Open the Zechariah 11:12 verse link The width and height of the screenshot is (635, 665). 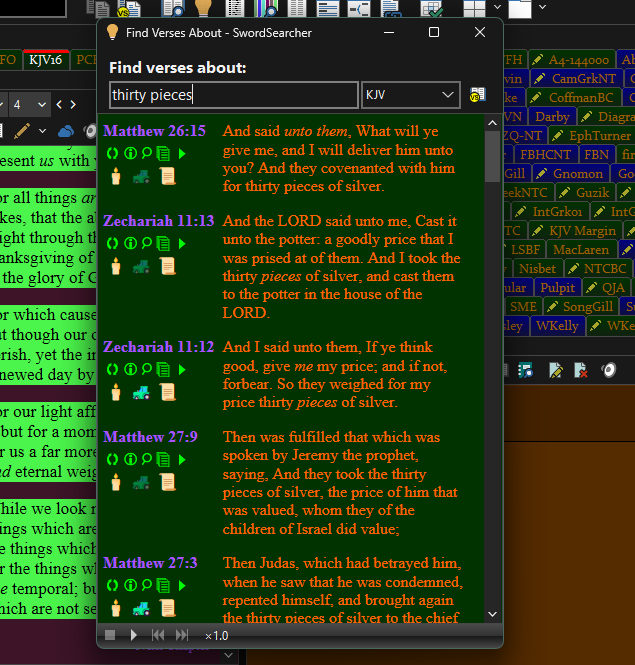pyautogui.click(x=159, y=347)
